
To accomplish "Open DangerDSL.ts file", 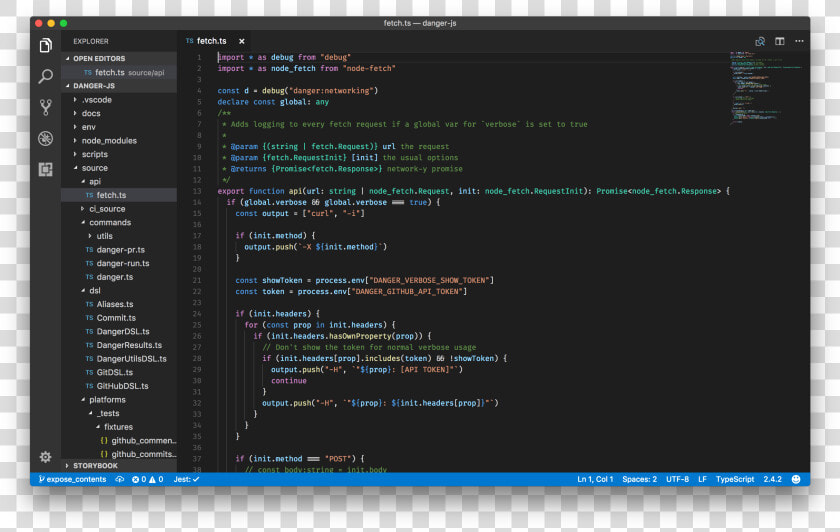I will pyautogui.click(x=119, y=332).
